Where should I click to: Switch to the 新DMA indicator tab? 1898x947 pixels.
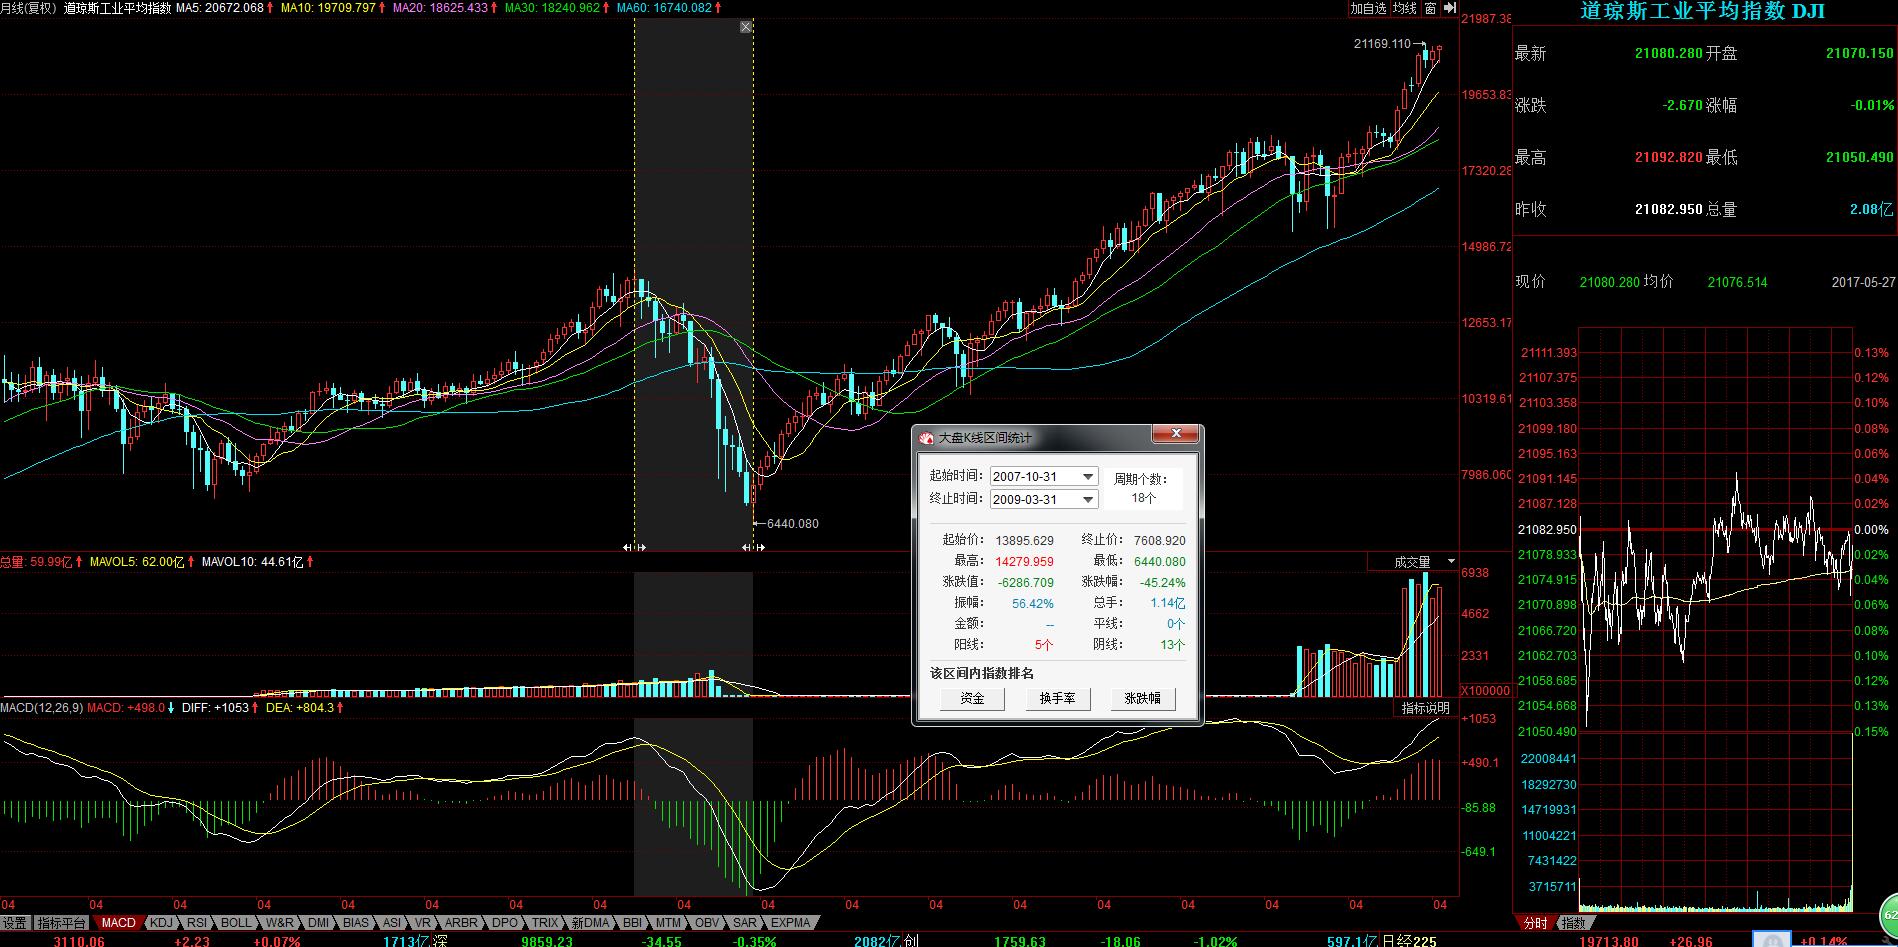pyautogui.click(x=590, y=923)
